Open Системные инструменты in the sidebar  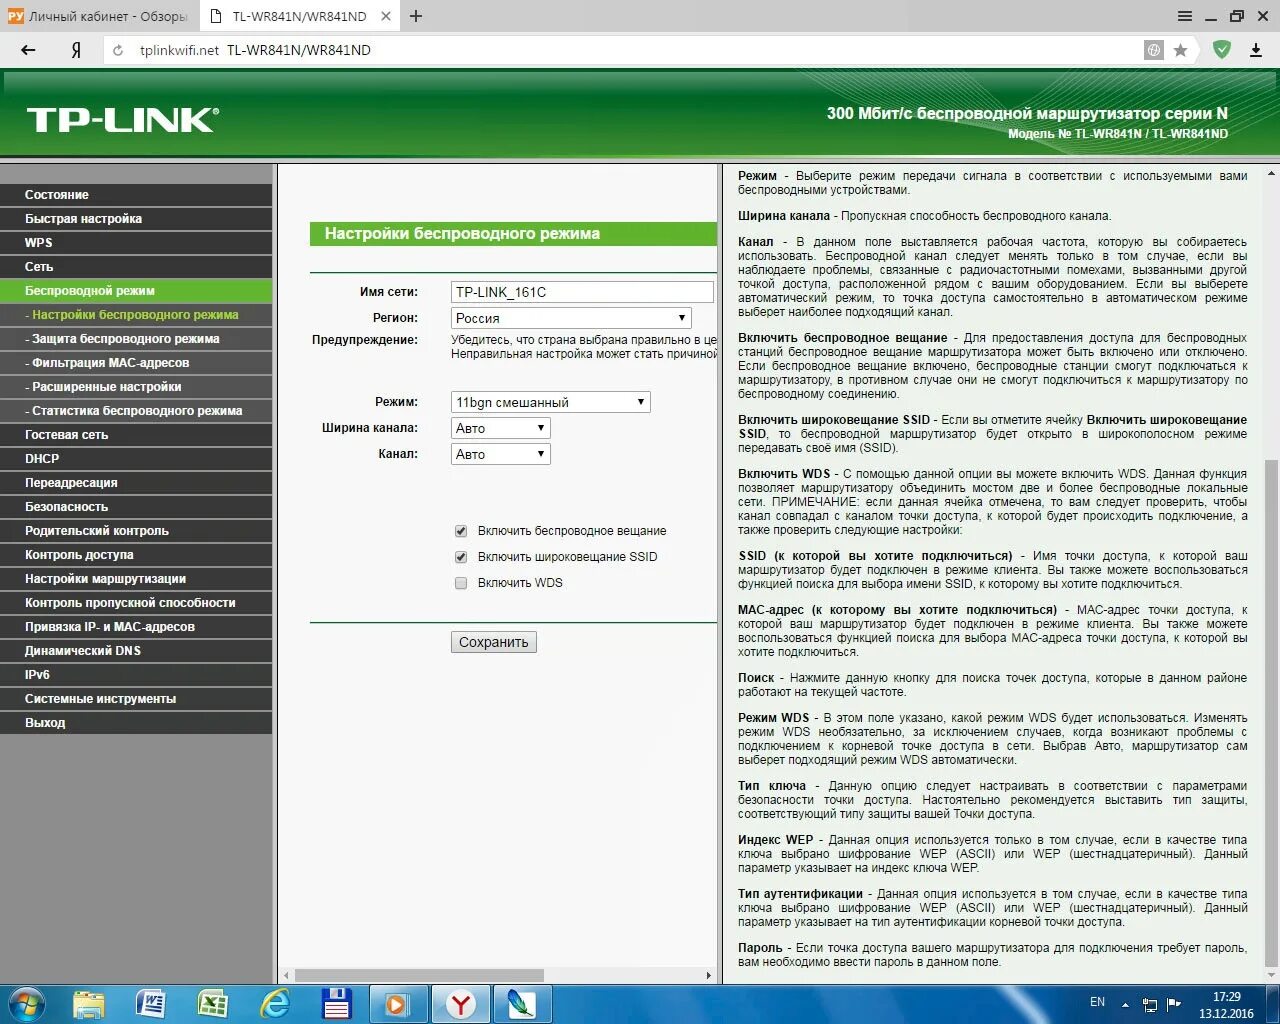pos(136,699)
